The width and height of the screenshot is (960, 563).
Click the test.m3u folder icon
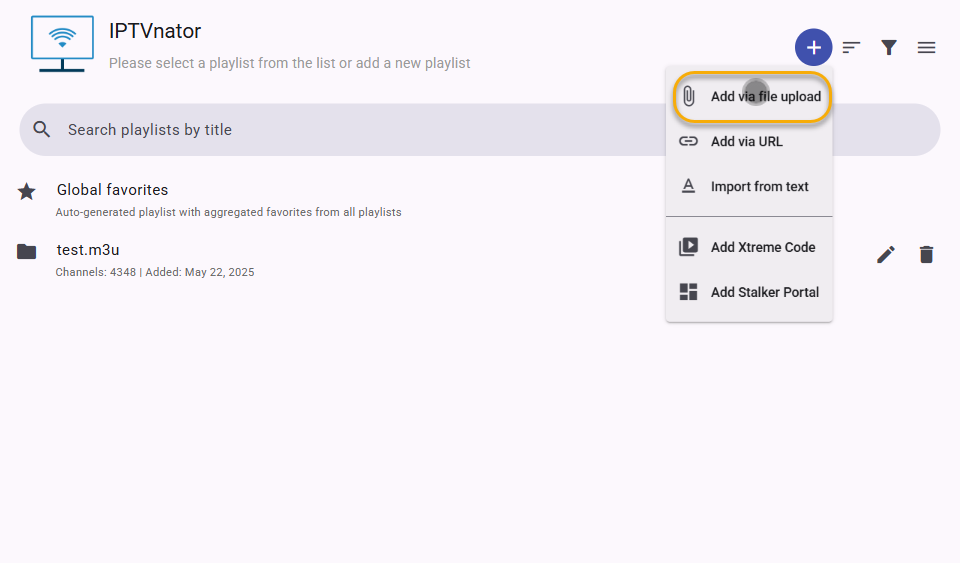click(x=26, y=252)
